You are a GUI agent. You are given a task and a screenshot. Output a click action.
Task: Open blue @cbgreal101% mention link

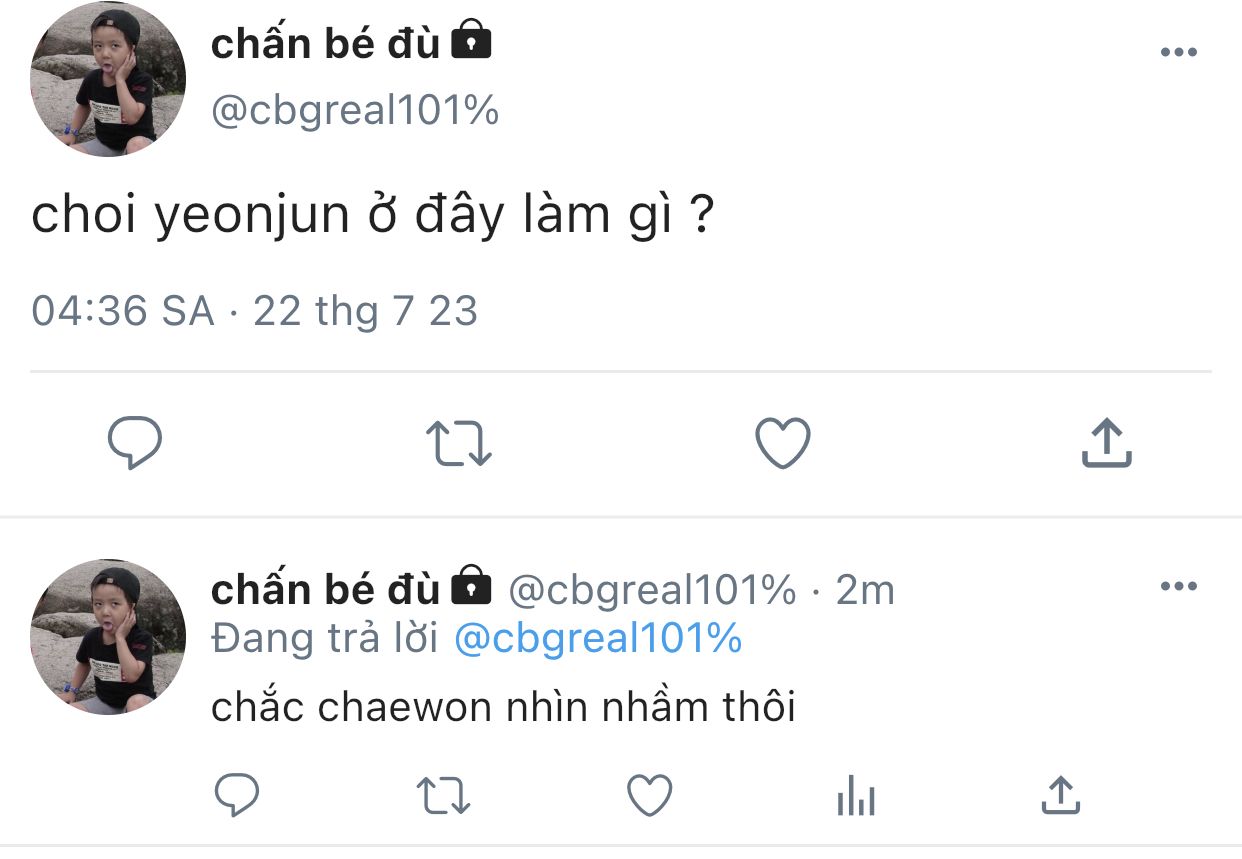pos(598,638)
